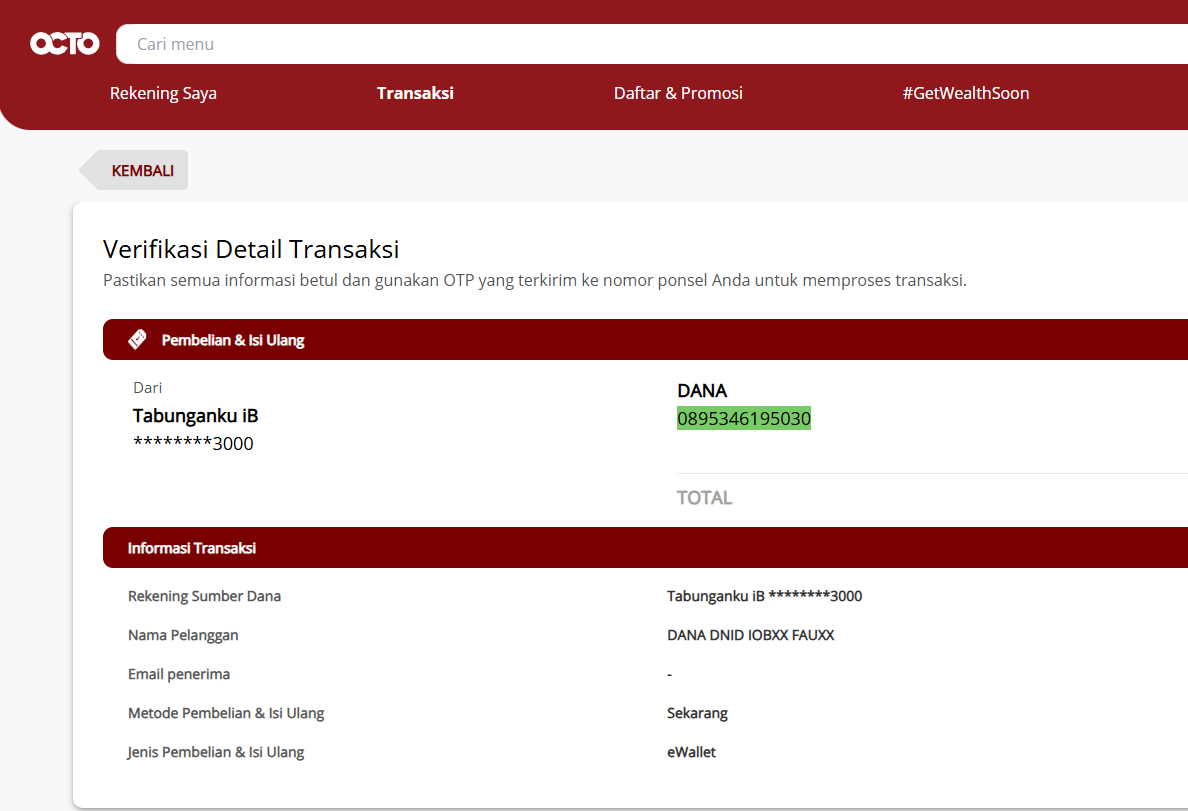Viewport: 1188px width, 811px height.
Task: Open the Transaksi menu
Action: [415, 93]
